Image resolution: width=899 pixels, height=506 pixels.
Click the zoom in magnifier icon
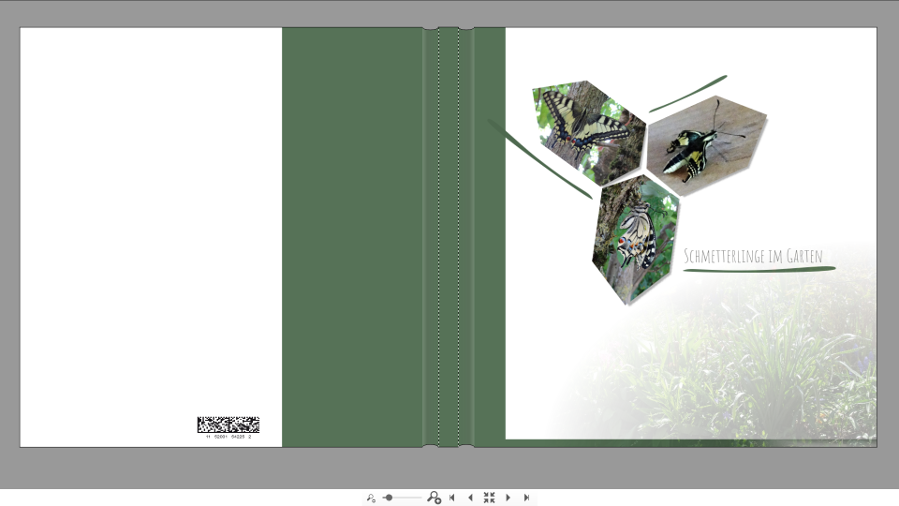(x=434, y=497)
